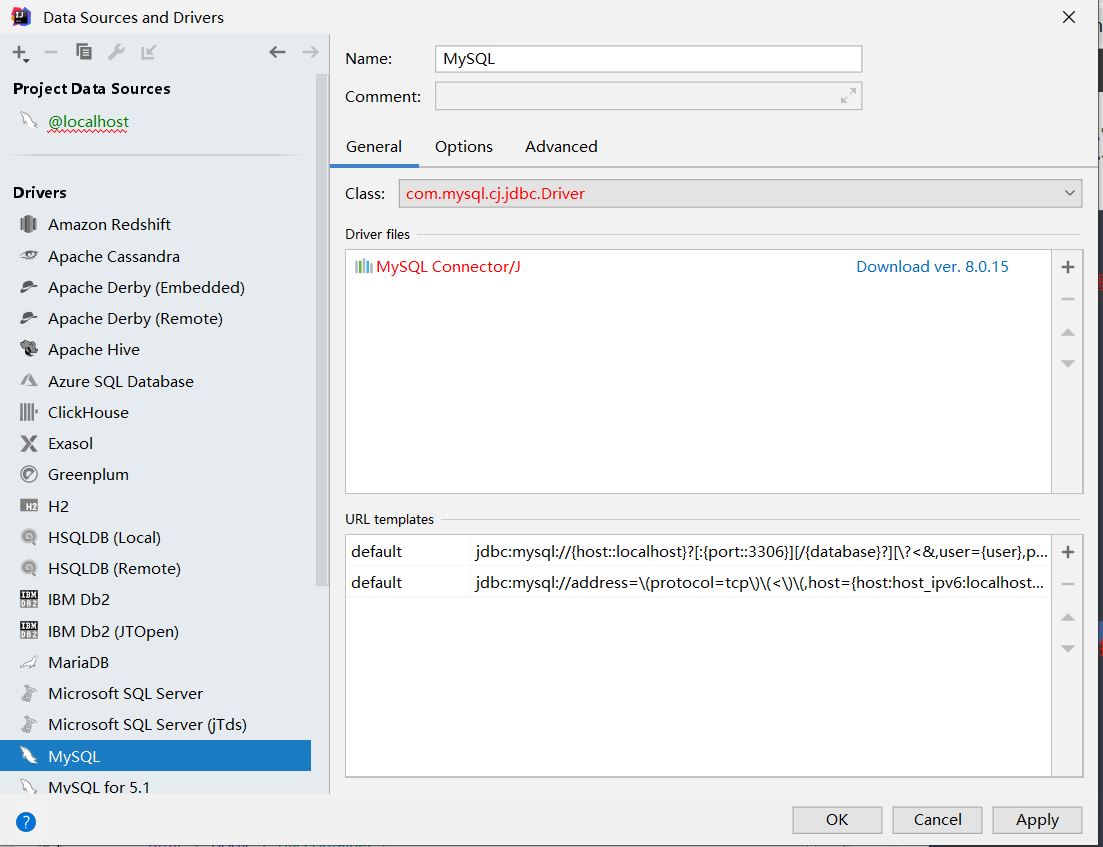Add a driver file with plus
Screen dimensions: 1103x847
tap(1067, 267)
